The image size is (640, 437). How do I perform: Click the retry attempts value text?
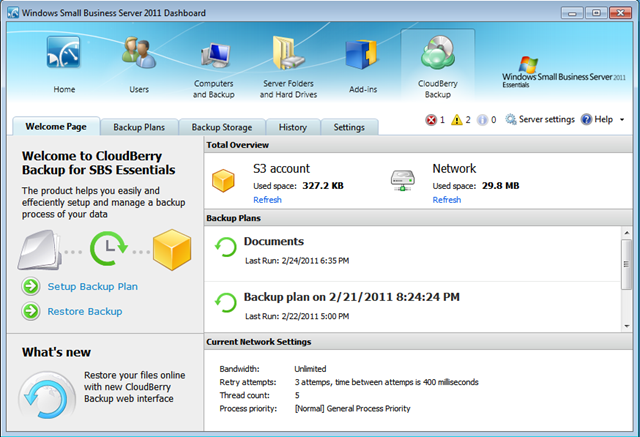387,382
